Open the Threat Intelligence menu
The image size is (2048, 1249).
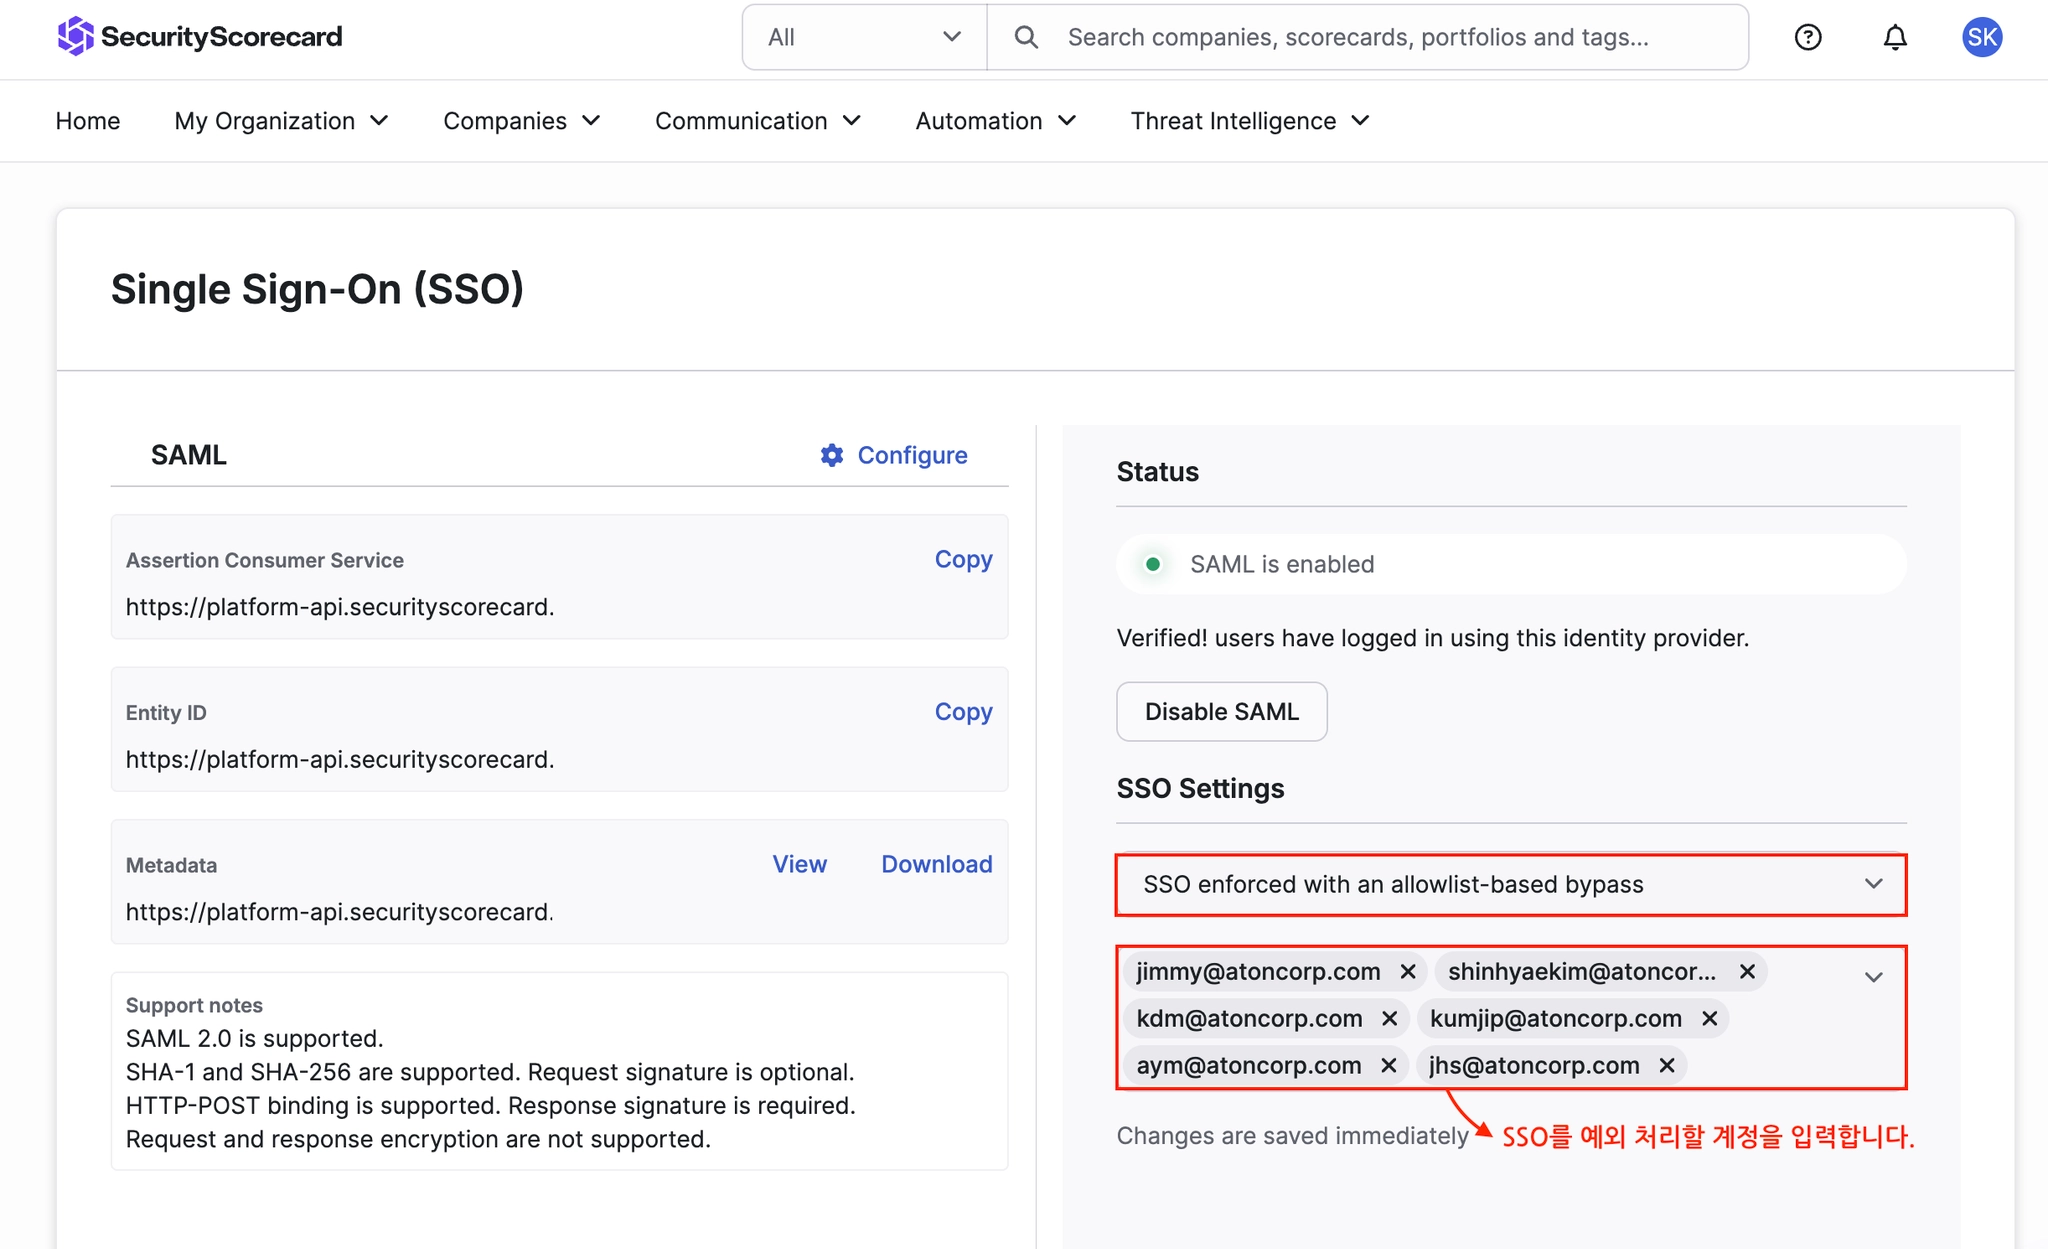click(1249, 121)
